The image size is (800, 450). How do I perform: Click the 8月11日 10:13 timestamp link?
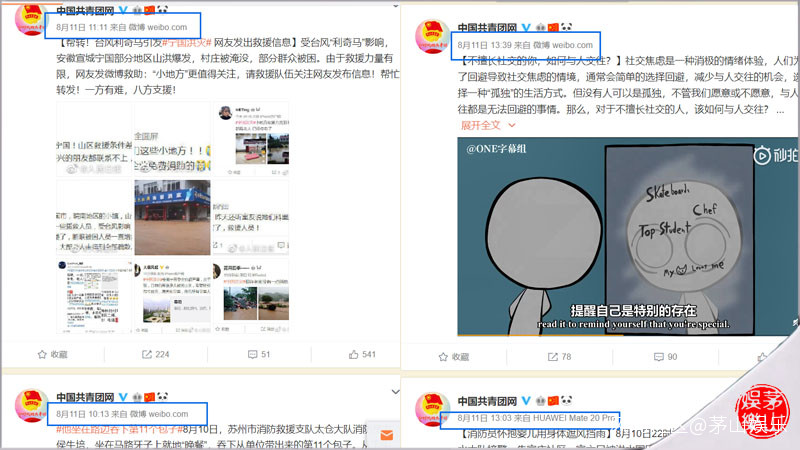click(x=83, y=414)
